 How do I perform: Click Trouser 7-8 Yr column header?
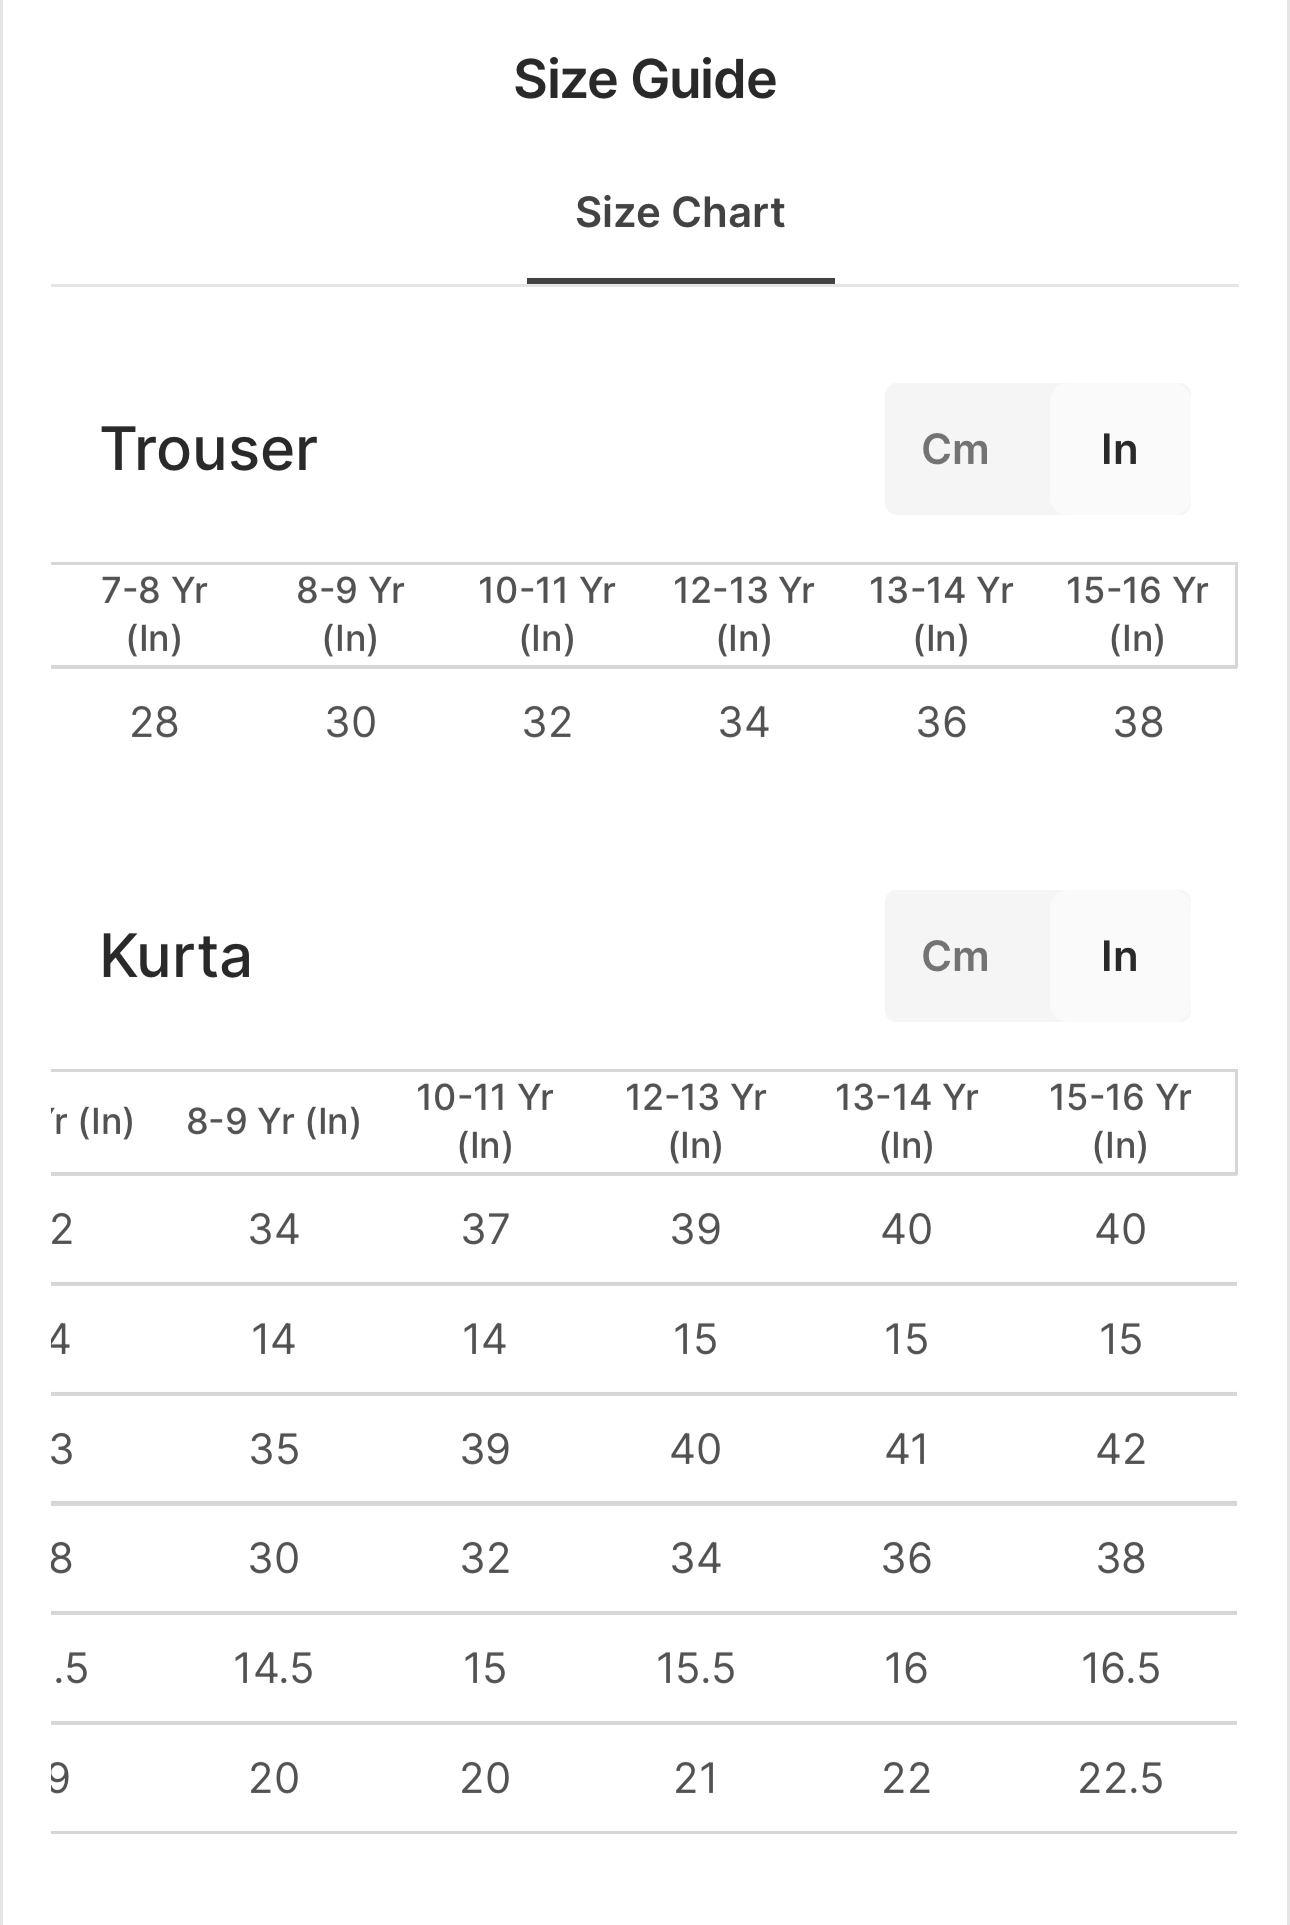point(154,614)
